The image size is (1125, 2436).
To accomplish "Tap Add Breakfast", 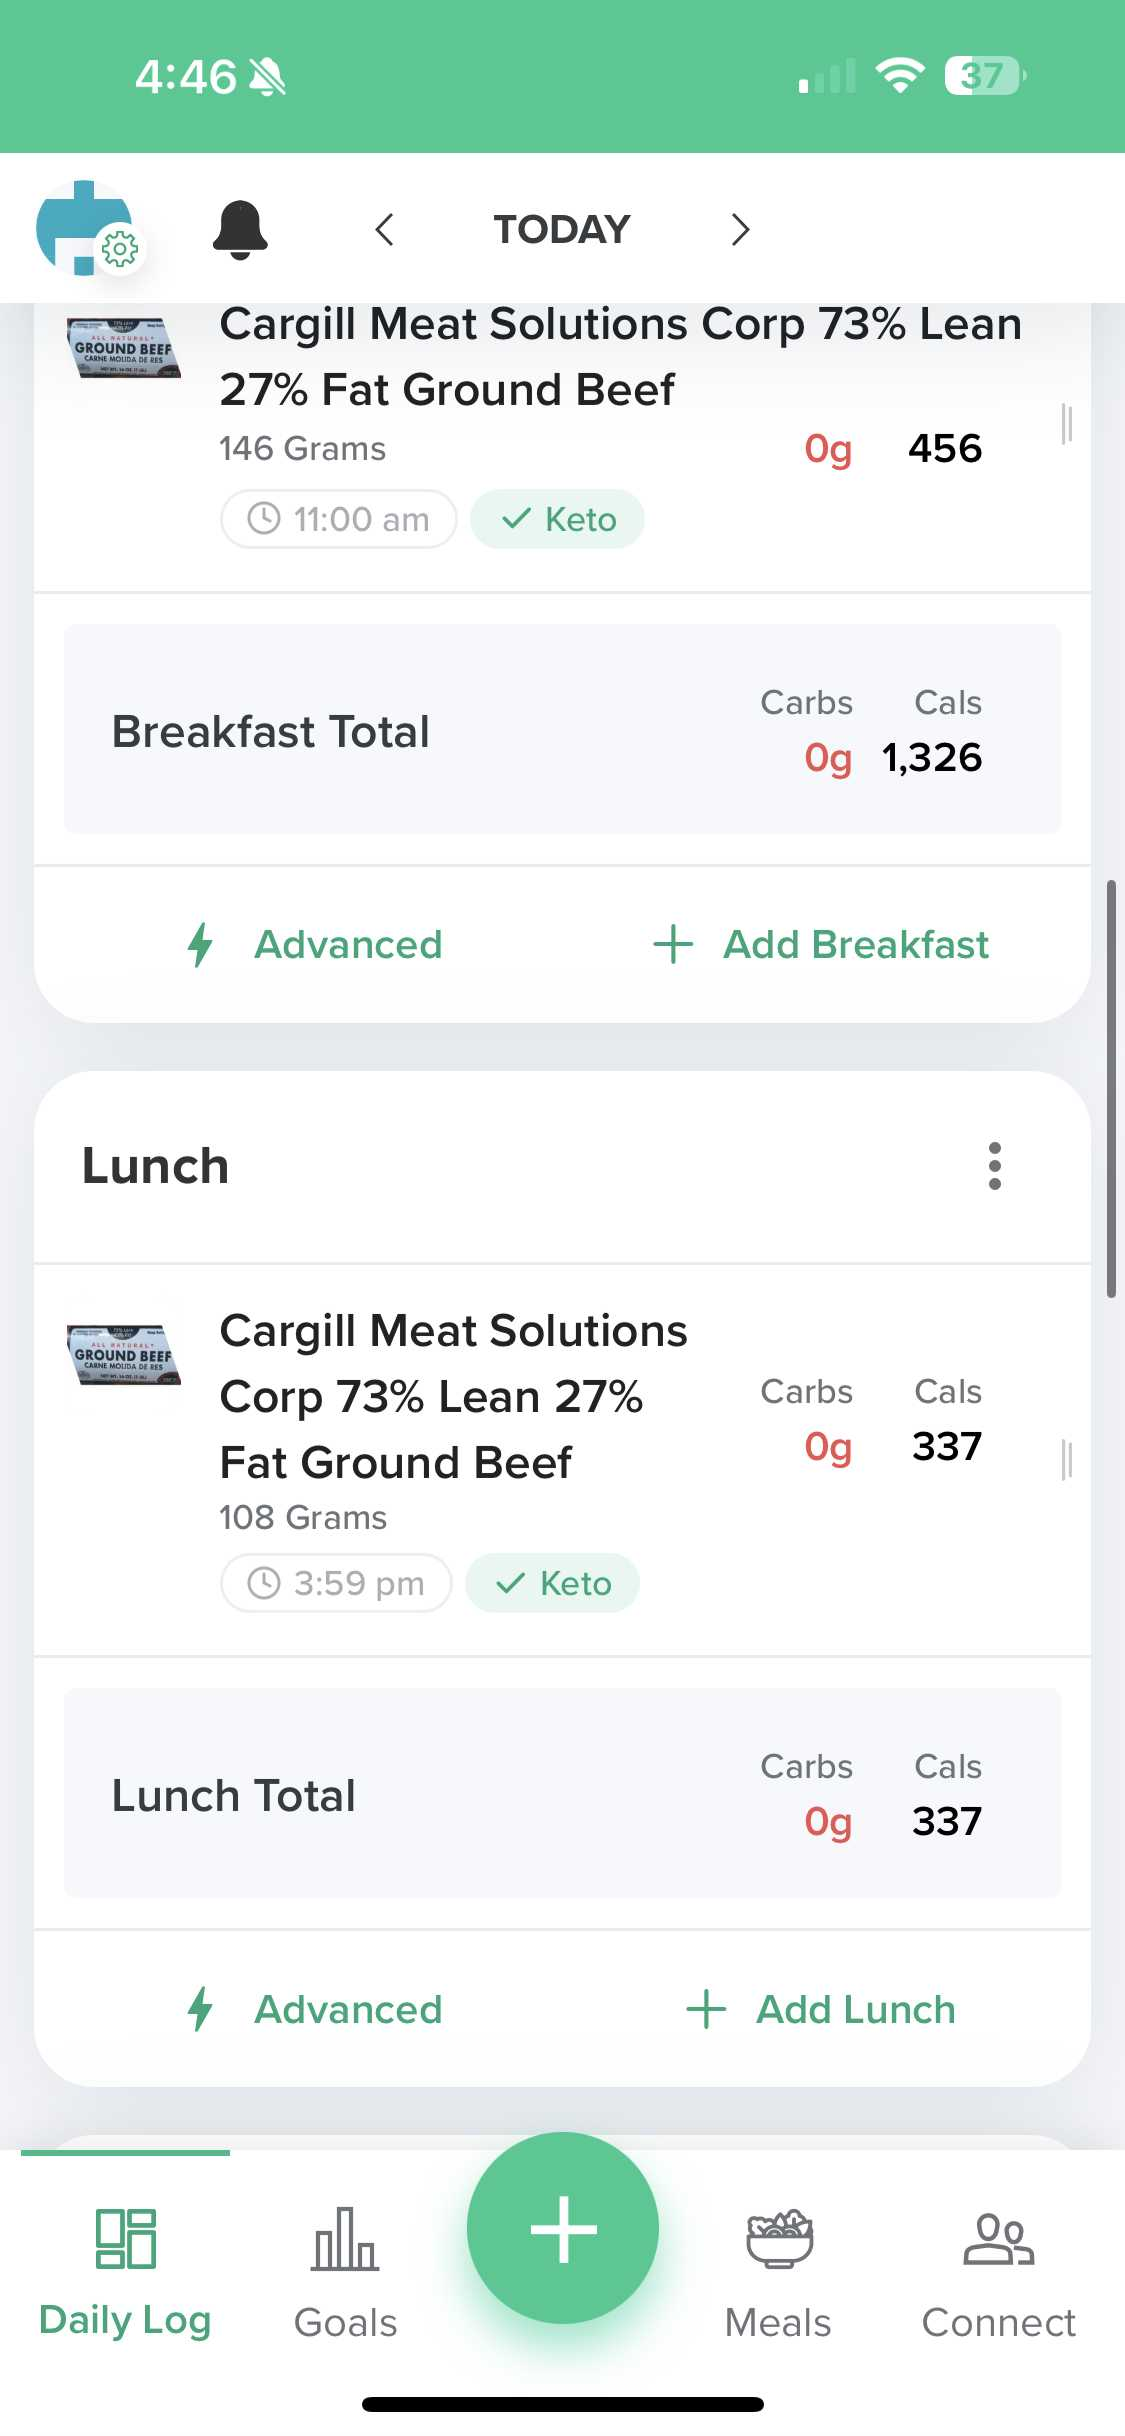I will pos(822,945).
